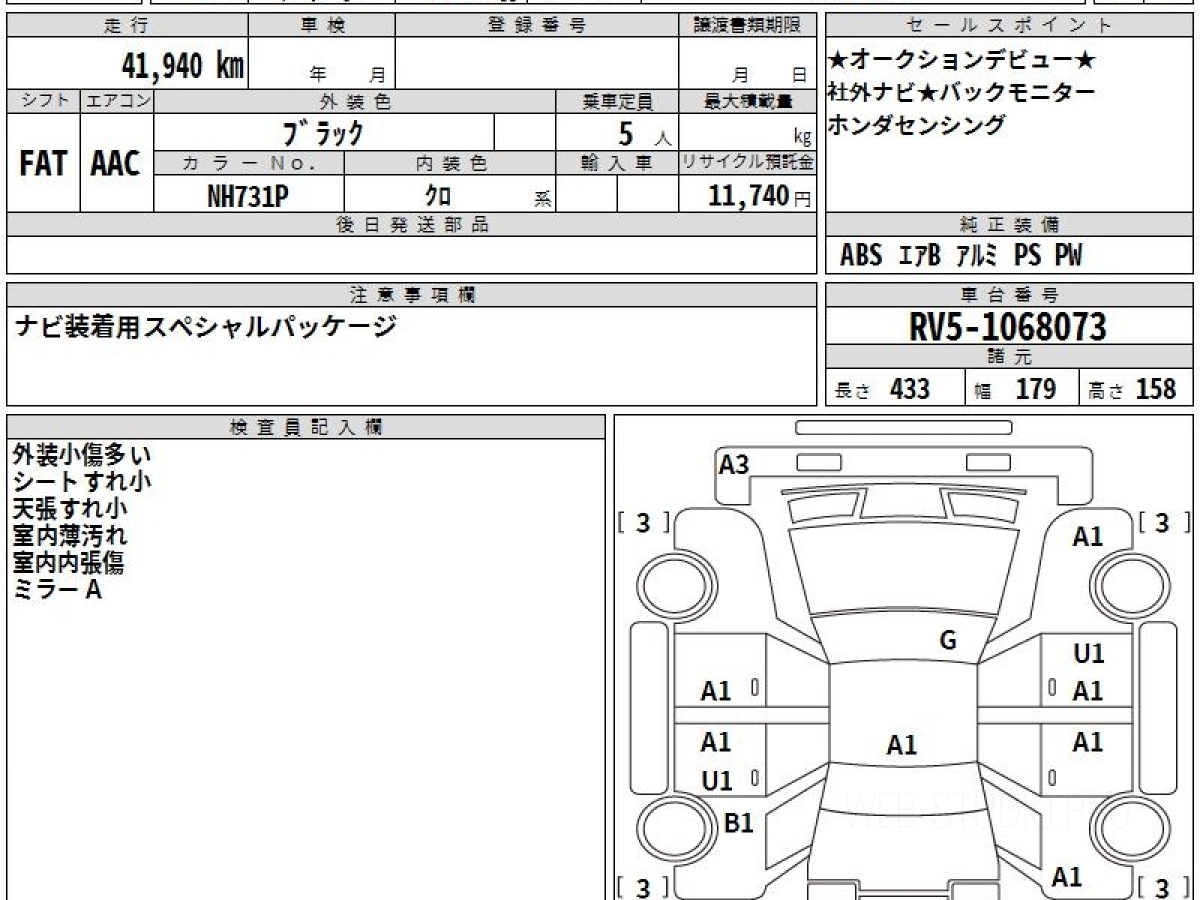Select the height value 高さ 158
The image size is (1200, 900).
click(x=1133, y=389)
